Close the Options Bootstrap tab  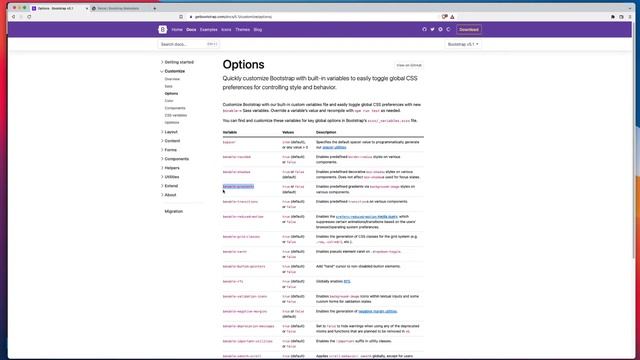click(x=87, y=8)
